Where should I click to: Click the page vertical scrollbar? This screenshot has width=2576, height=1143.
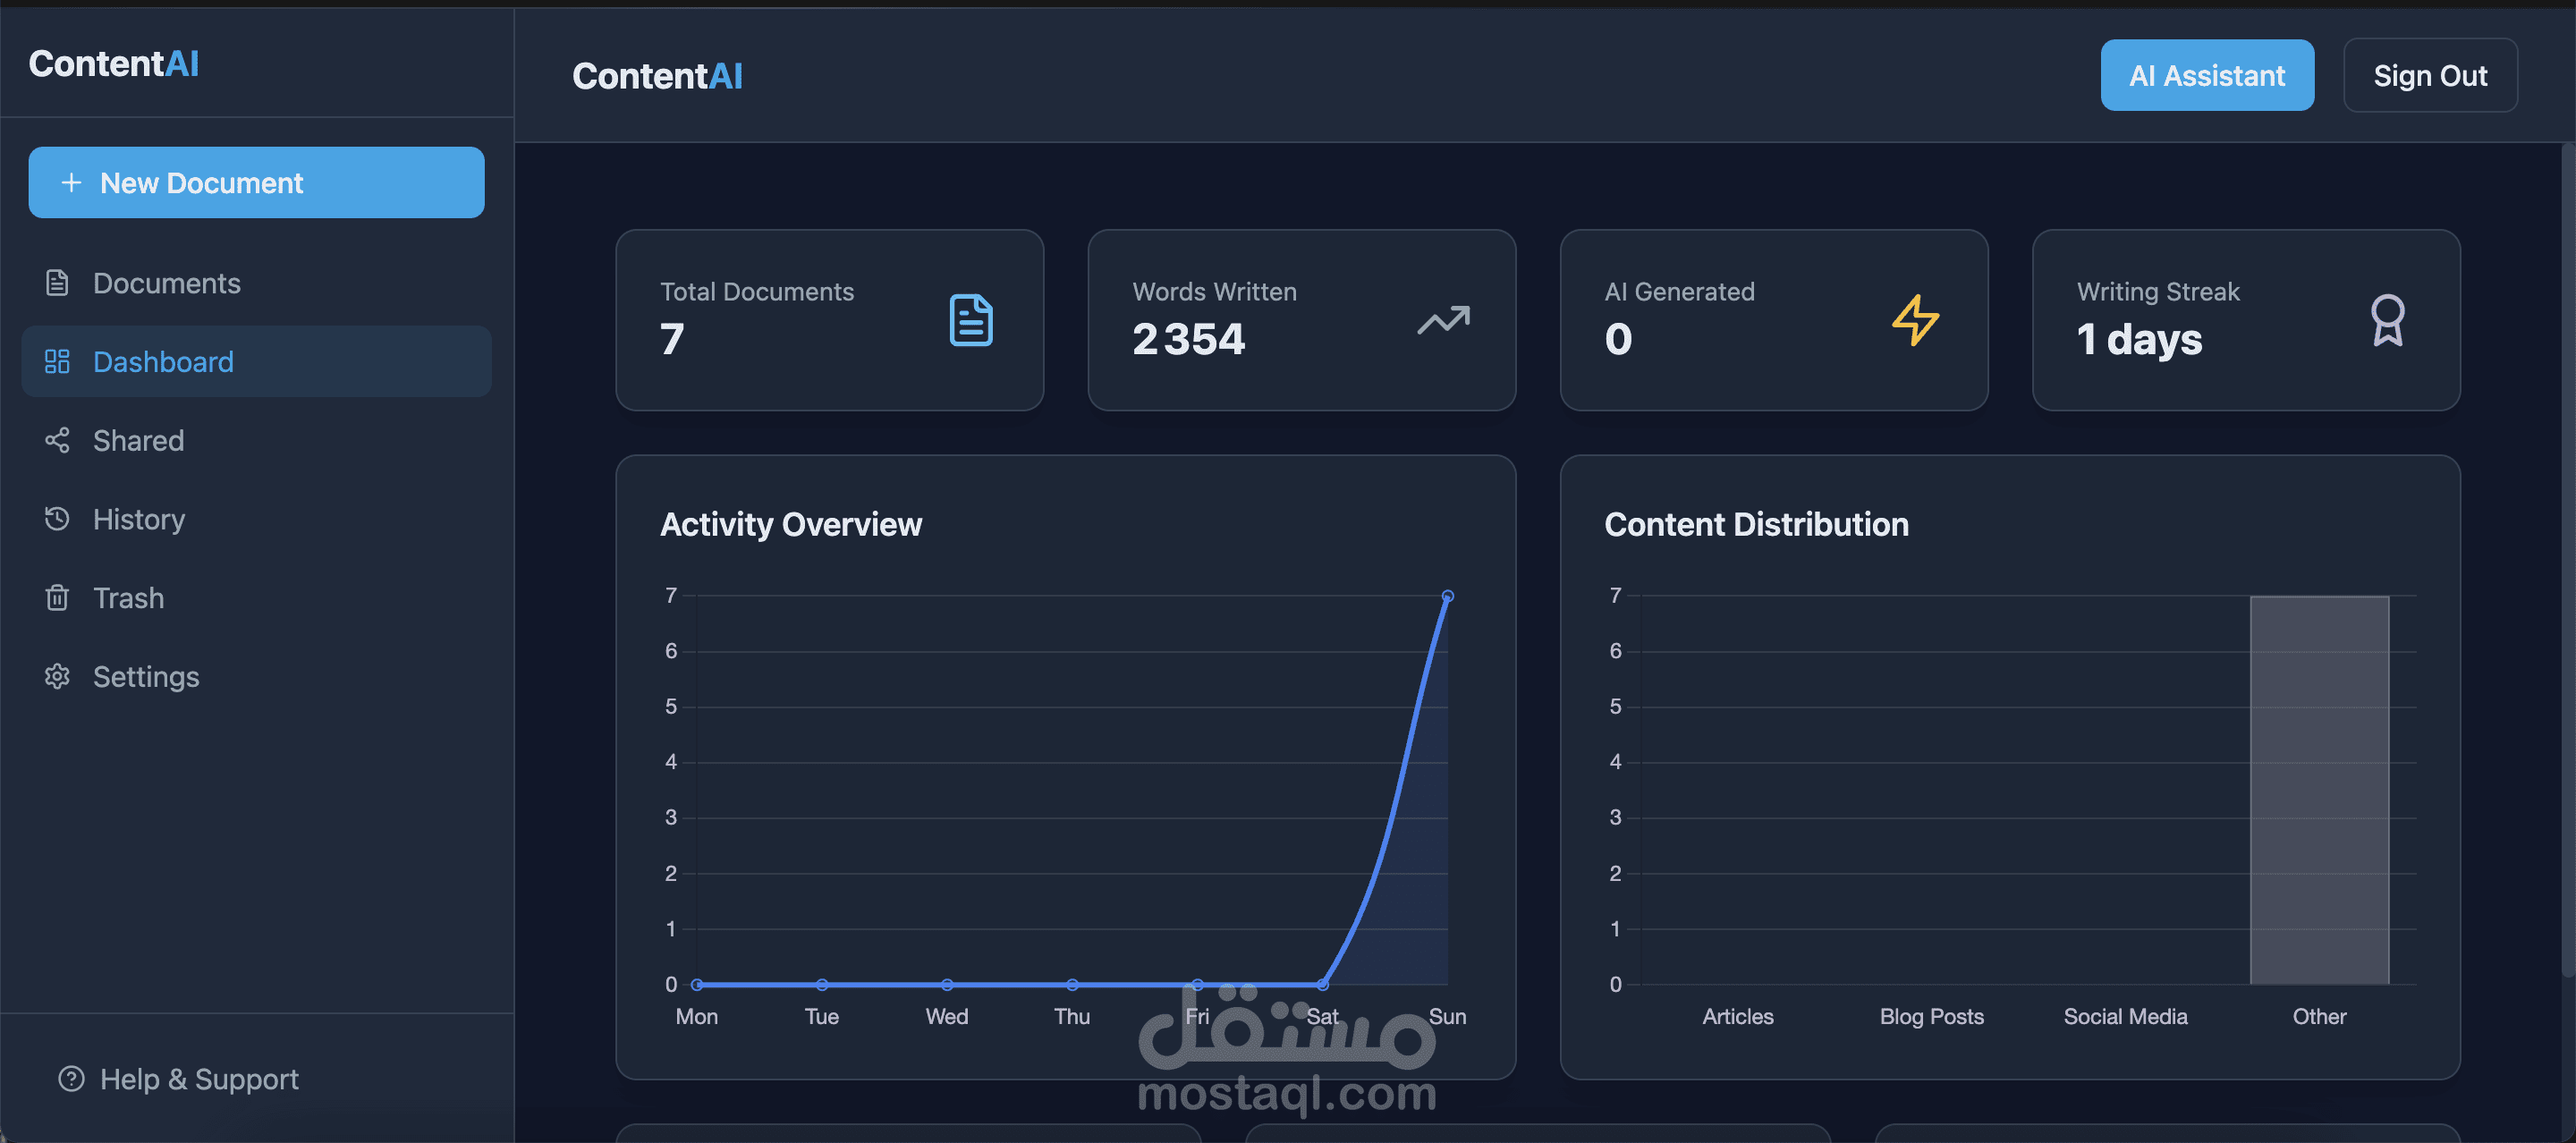pos(2568,560)
